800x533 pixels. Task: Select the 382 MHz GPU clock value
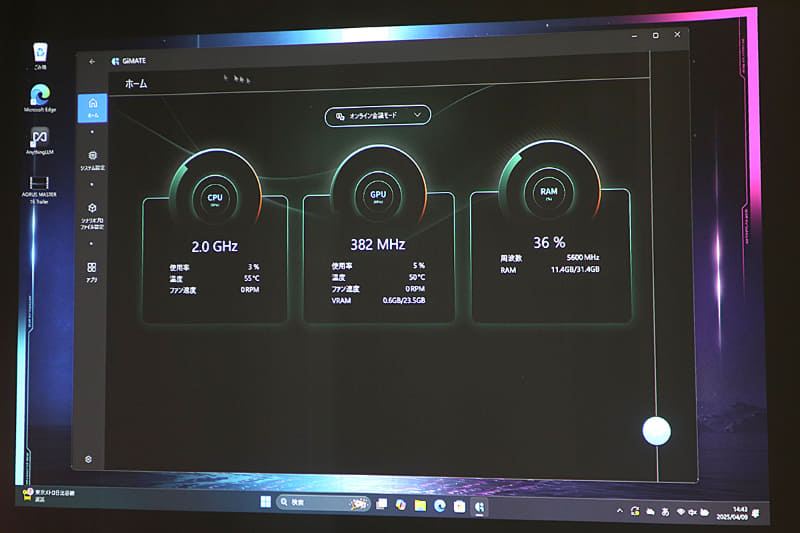[x=378, y=245]
